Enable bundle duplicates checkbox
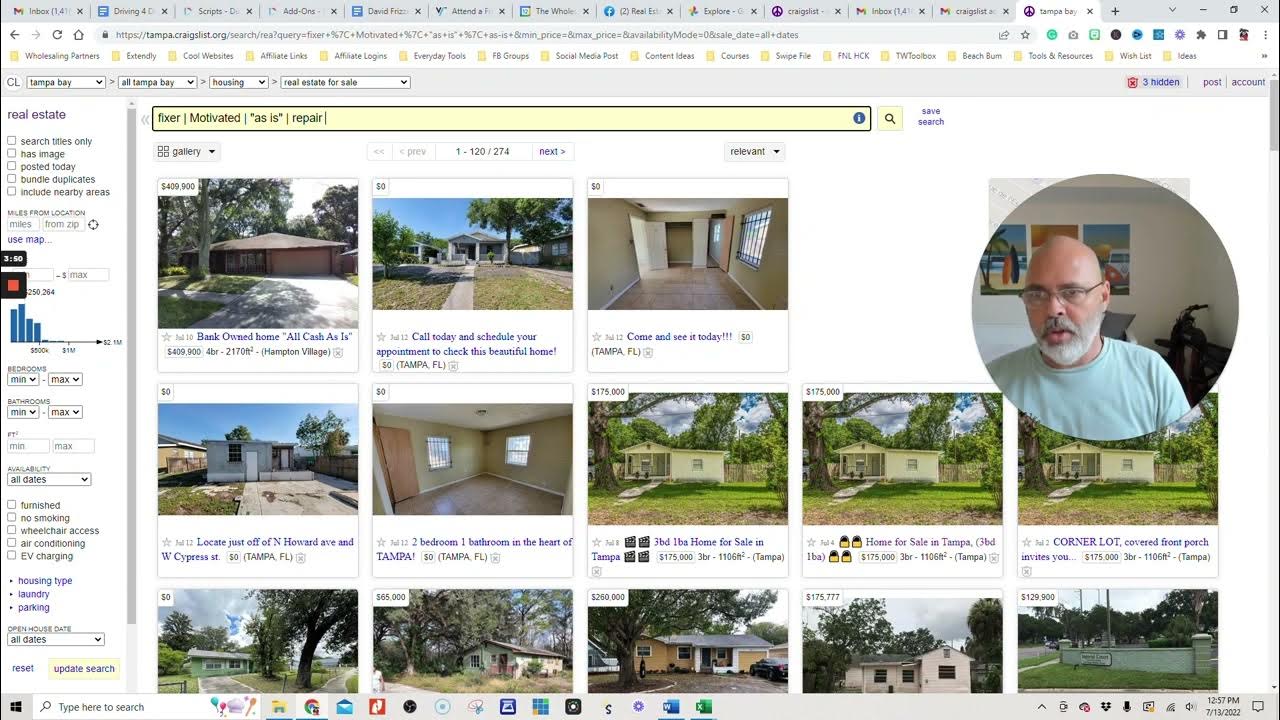Viewport: 1280px width, 720px height. 12,179
